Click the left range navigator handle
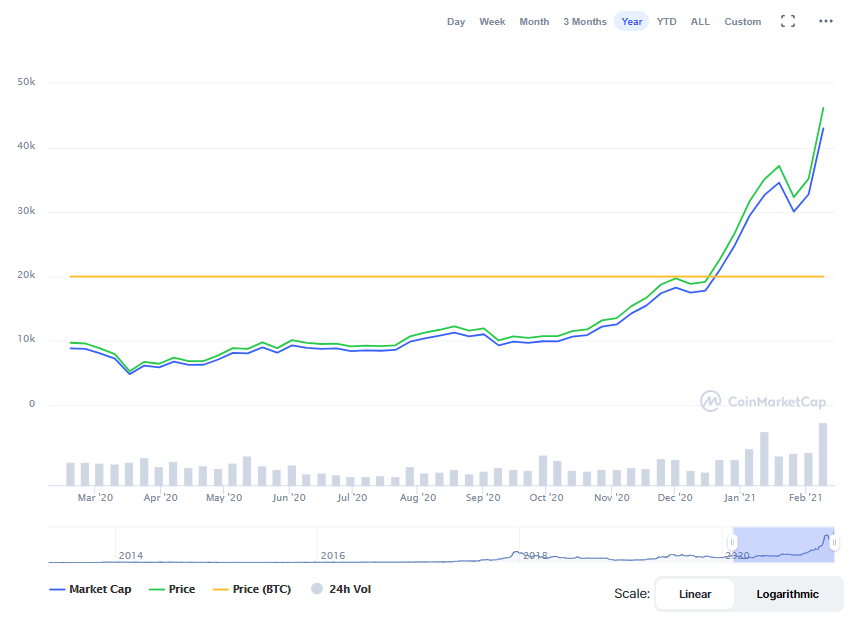Viewport: 853px width, 620px height. pyautogui.click(x=732, y=542)
